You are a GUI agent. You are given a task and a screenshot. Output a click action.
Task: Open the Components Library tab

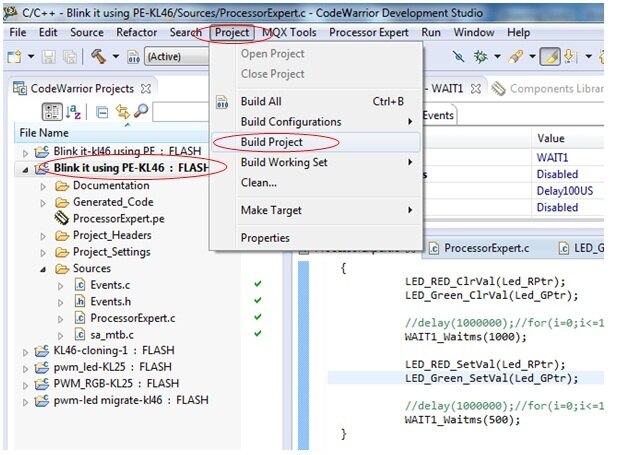(x=548, y=89)
